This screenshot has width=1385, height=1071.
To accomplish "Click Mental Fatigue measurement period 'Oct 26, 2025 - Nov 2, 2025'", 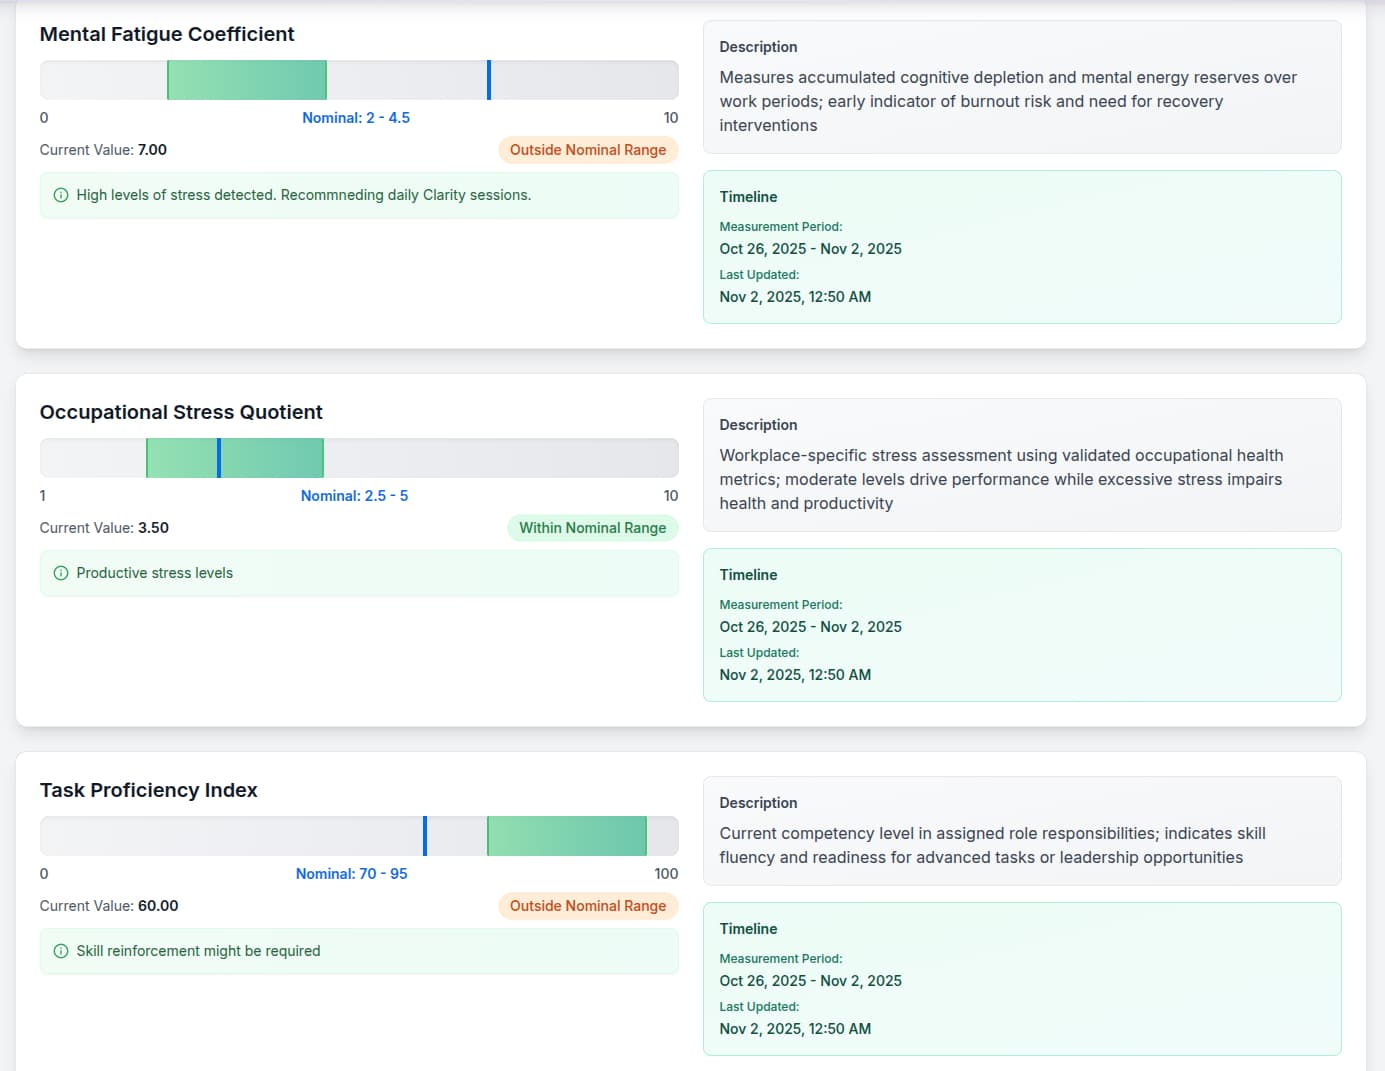I will coord(810,249).
